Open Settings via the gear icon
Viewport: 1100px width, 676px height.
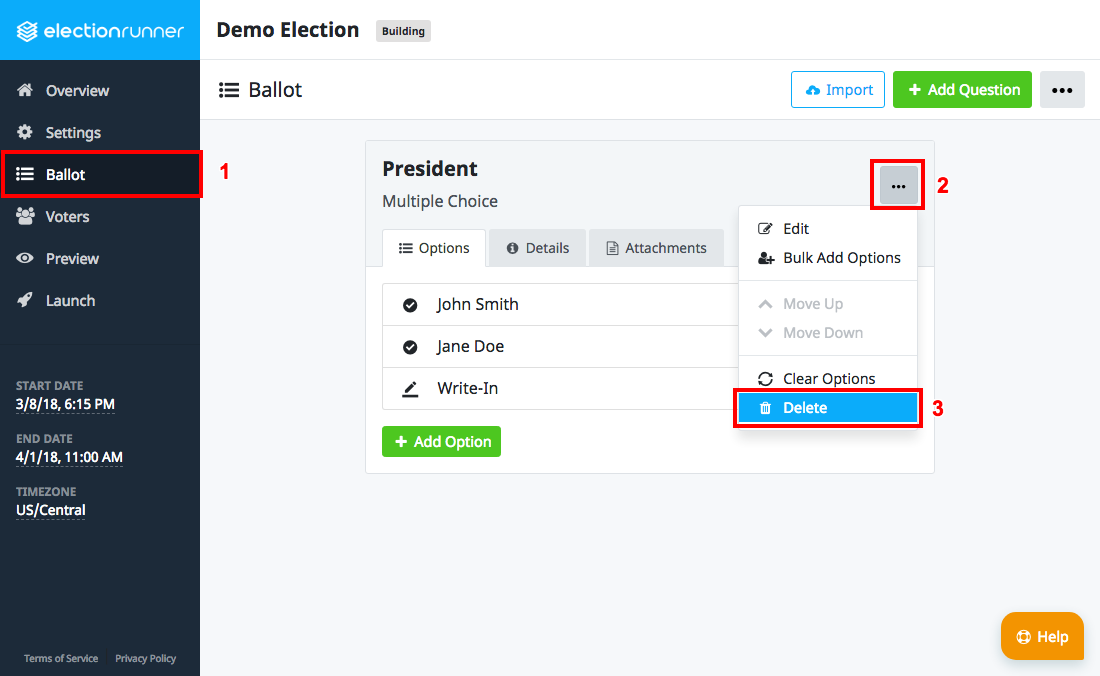click(x=25, y=132)
